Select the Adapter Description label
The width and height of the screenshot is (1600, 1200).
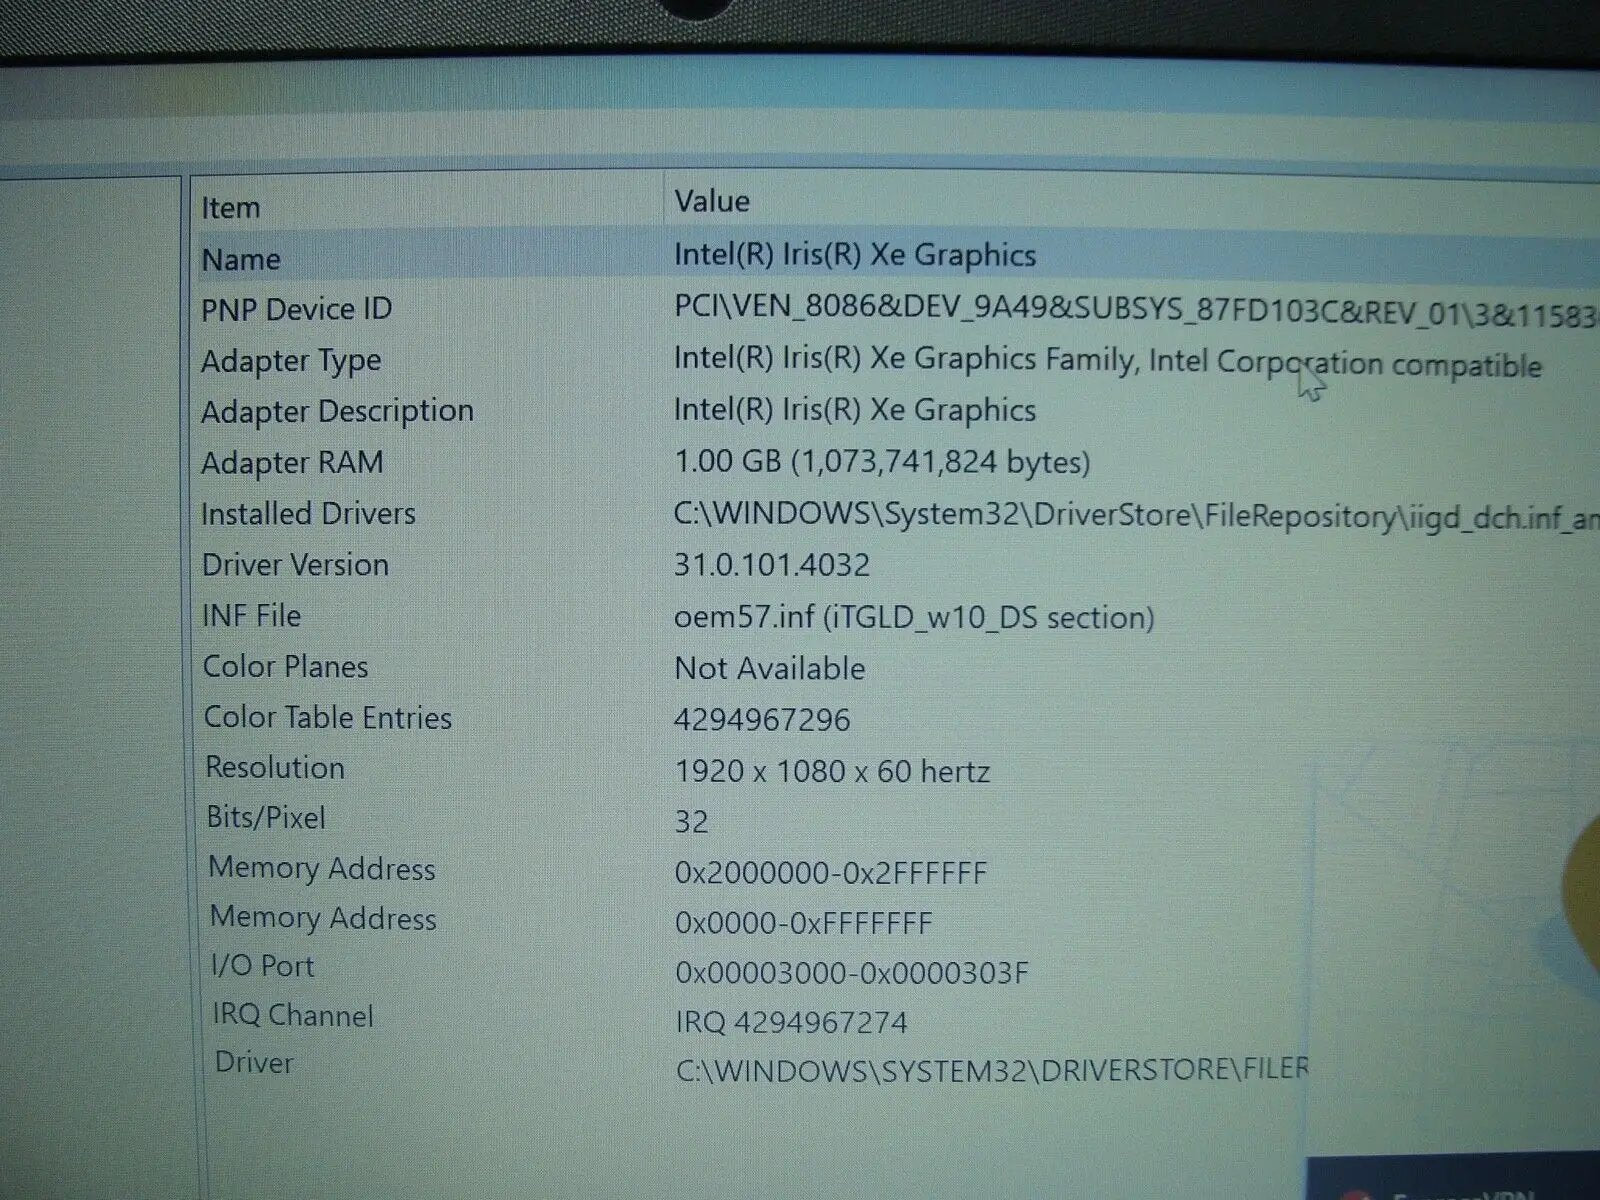338,412
